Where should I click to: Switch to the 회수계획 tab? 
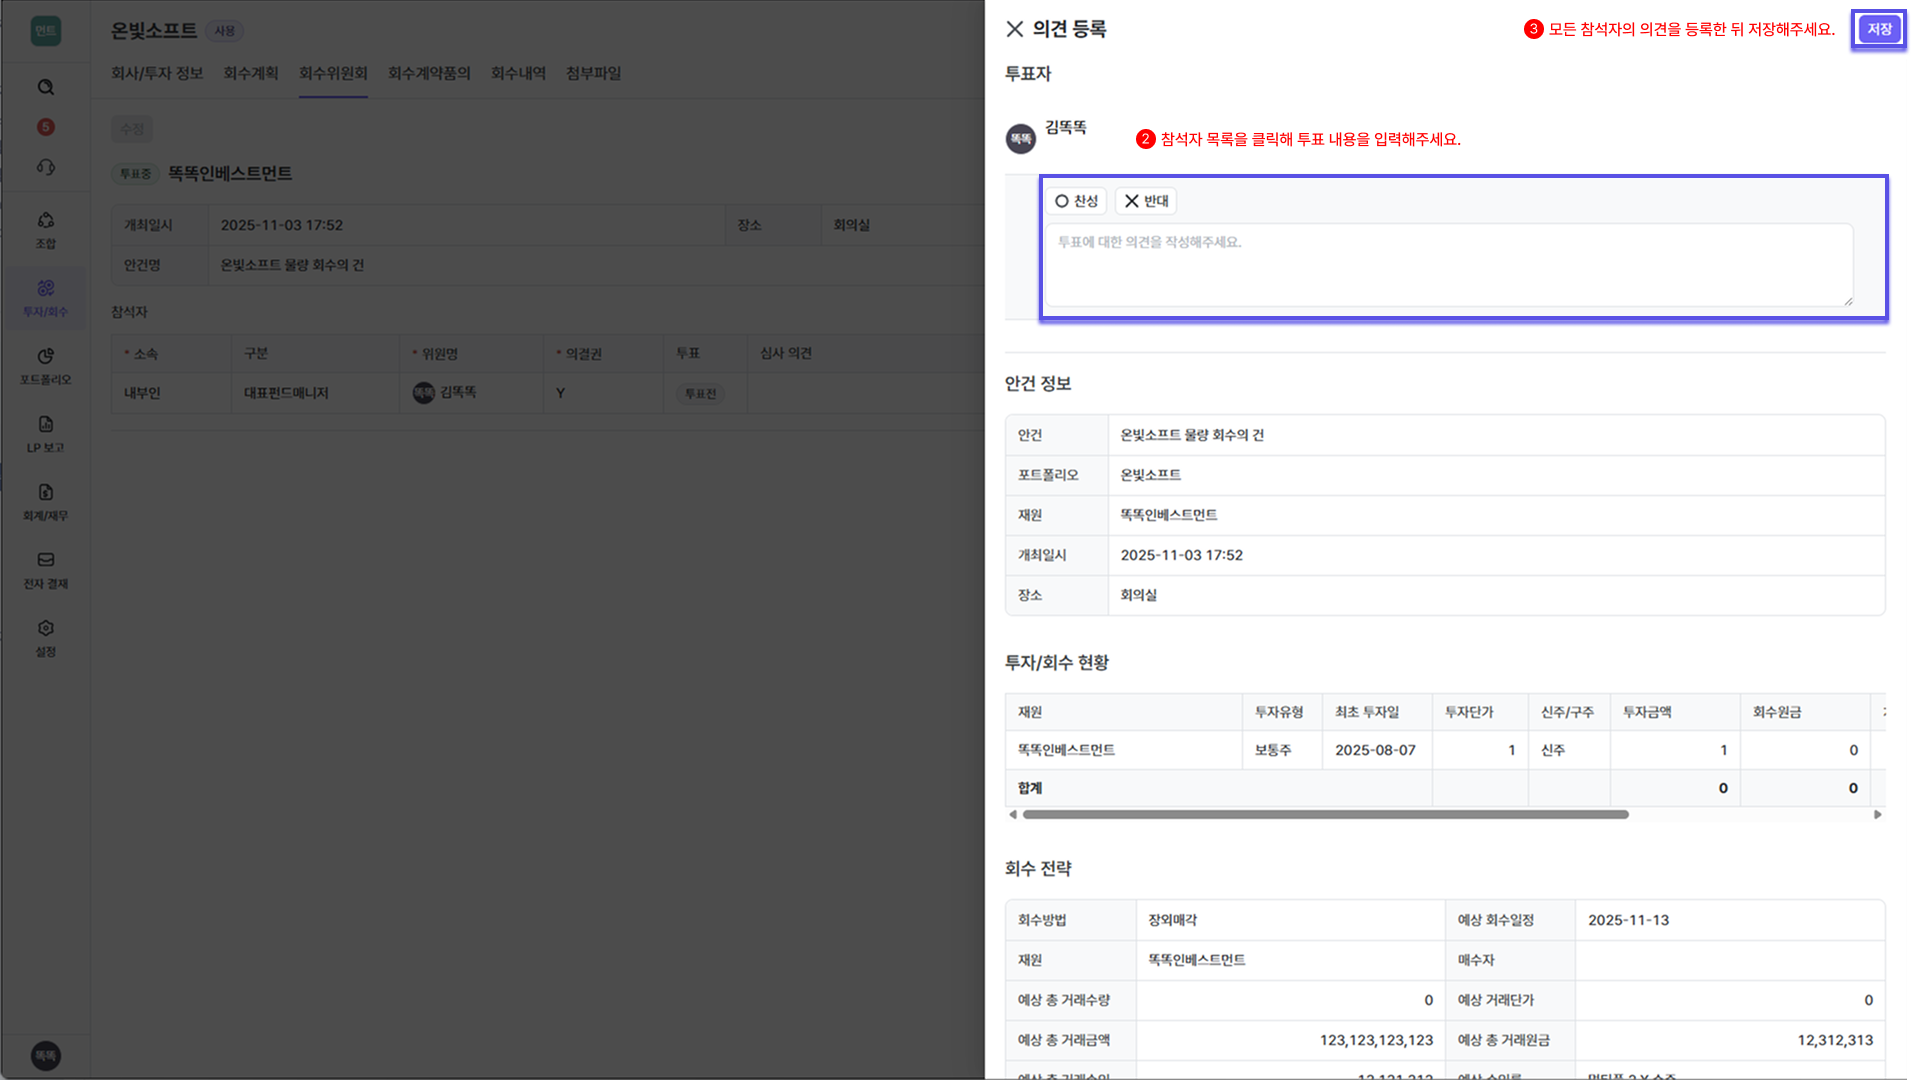tap(251, 73)
